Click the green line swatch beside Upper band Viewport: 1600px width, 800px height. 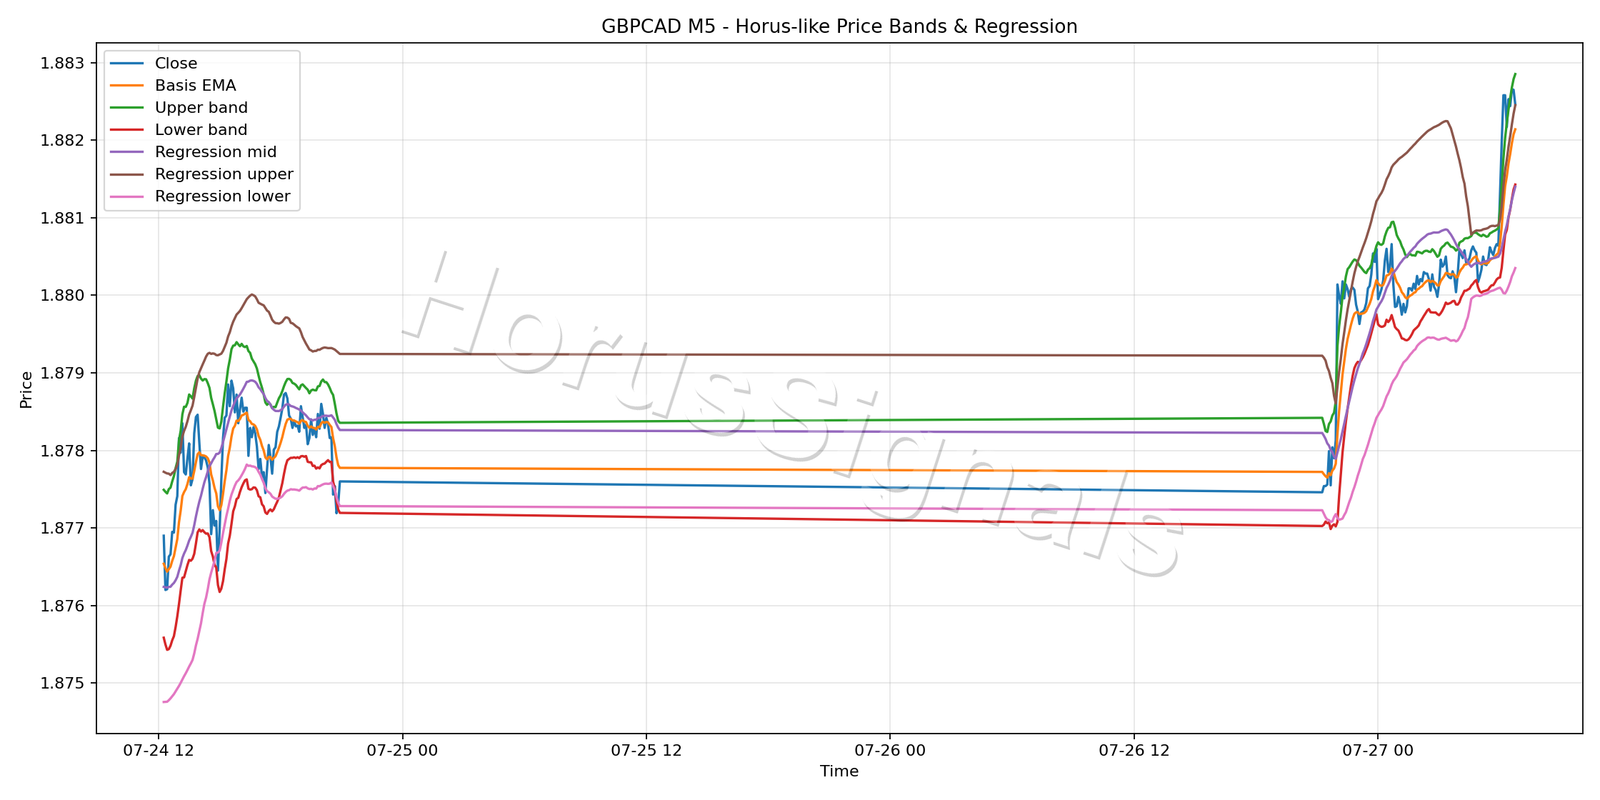127,108
